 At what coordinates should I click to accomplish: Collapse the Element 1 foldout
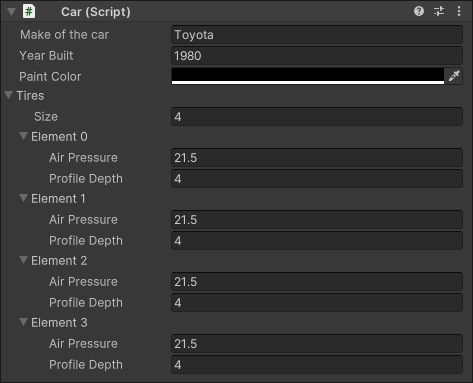[23, 198]
